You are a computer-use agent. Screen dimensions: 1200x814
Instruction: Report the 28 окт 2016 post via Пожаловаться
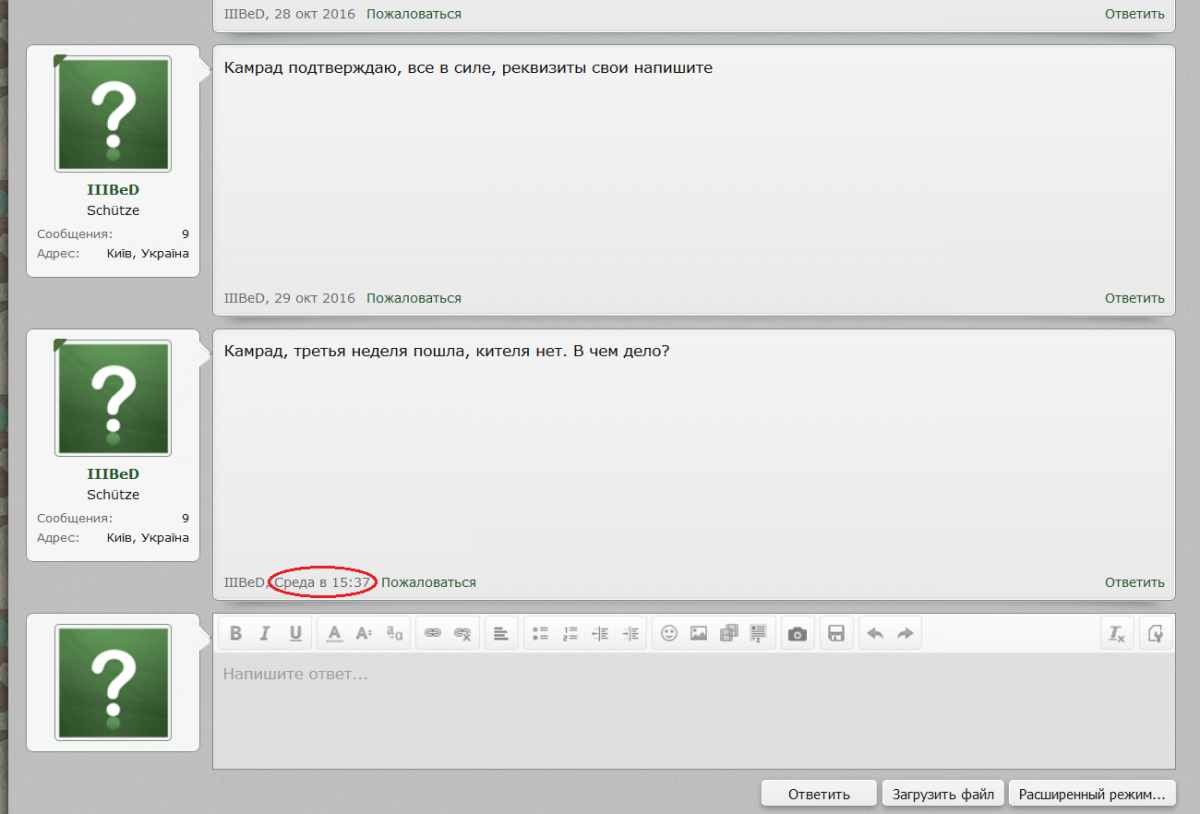pos(414,14)
